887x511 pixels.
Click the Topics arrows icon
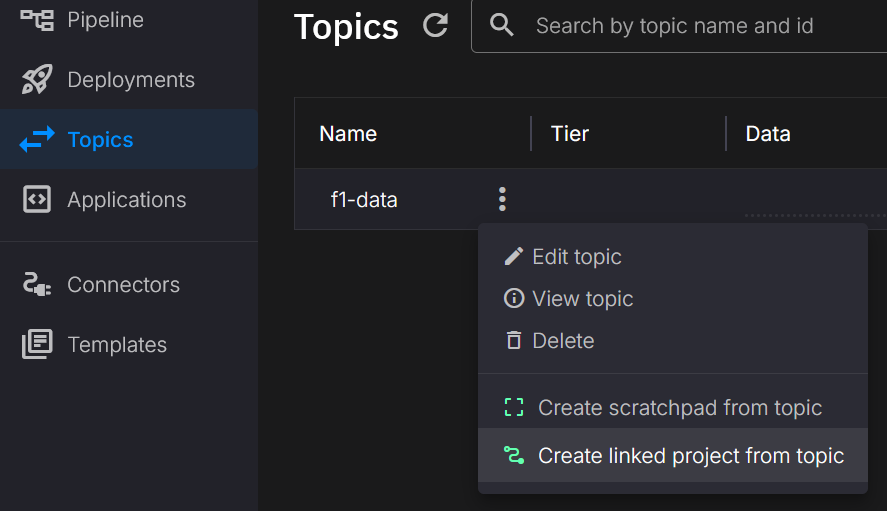click(37, 140)
